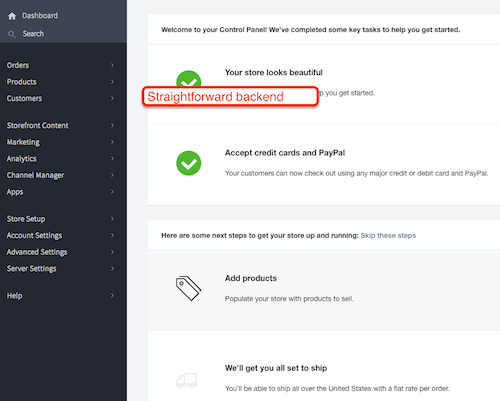
Task: Click the Straightforward backend annotation box
Action: pyautogui.click(x=230, y=97)
